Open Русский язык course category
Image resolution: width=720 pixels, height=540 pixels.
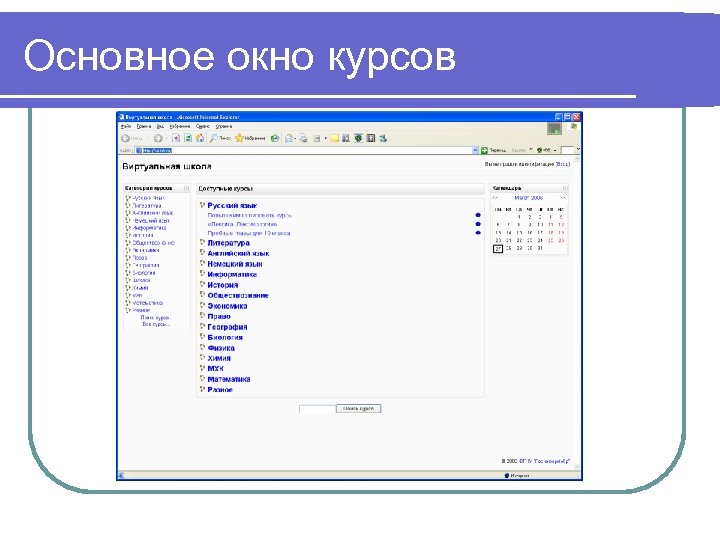(x=232, y=206)
